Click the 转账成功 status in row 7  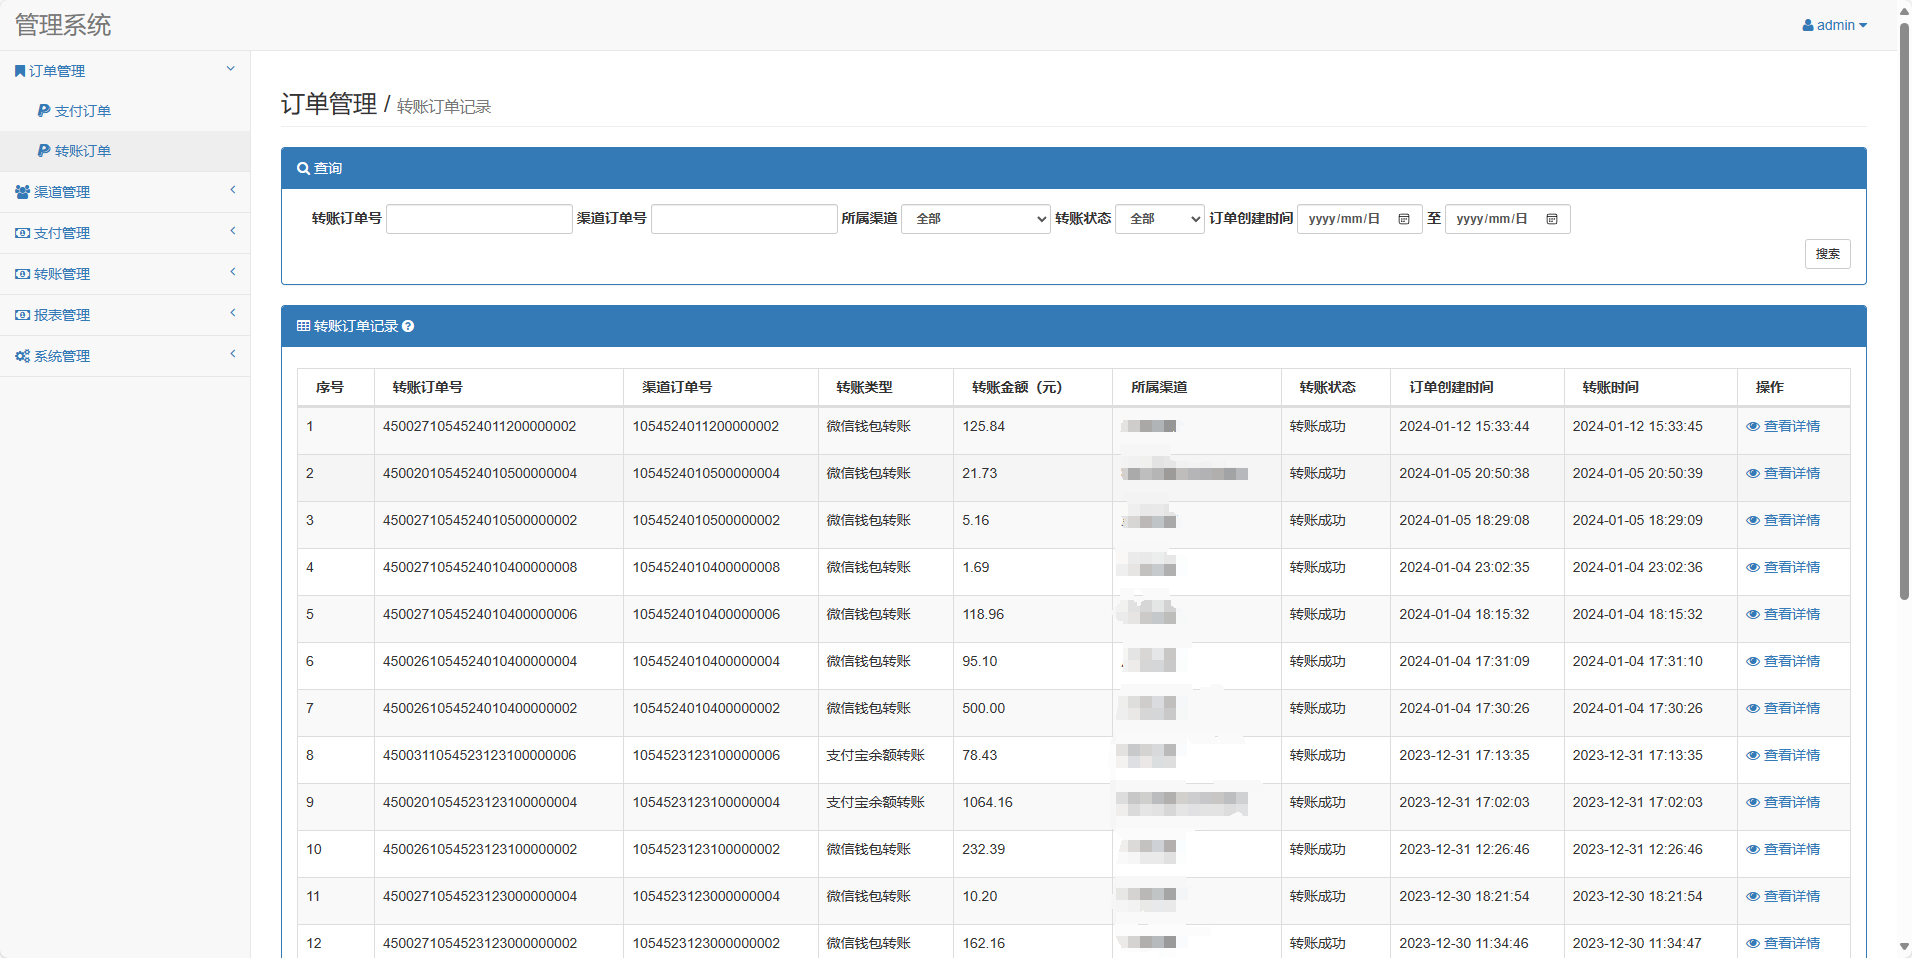1318,709
